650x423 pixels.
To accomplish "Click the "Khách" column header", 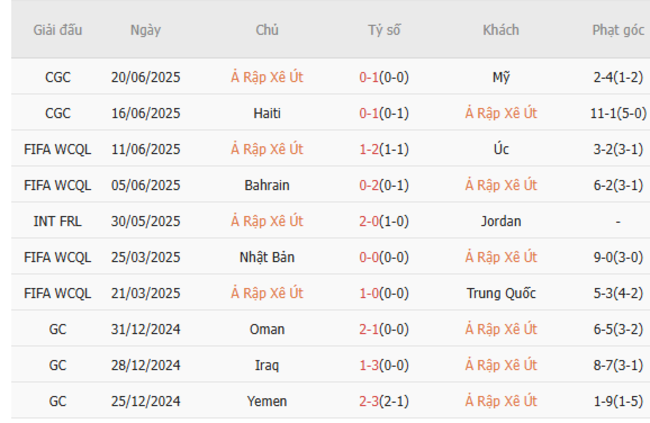I will tap(501, 30).
